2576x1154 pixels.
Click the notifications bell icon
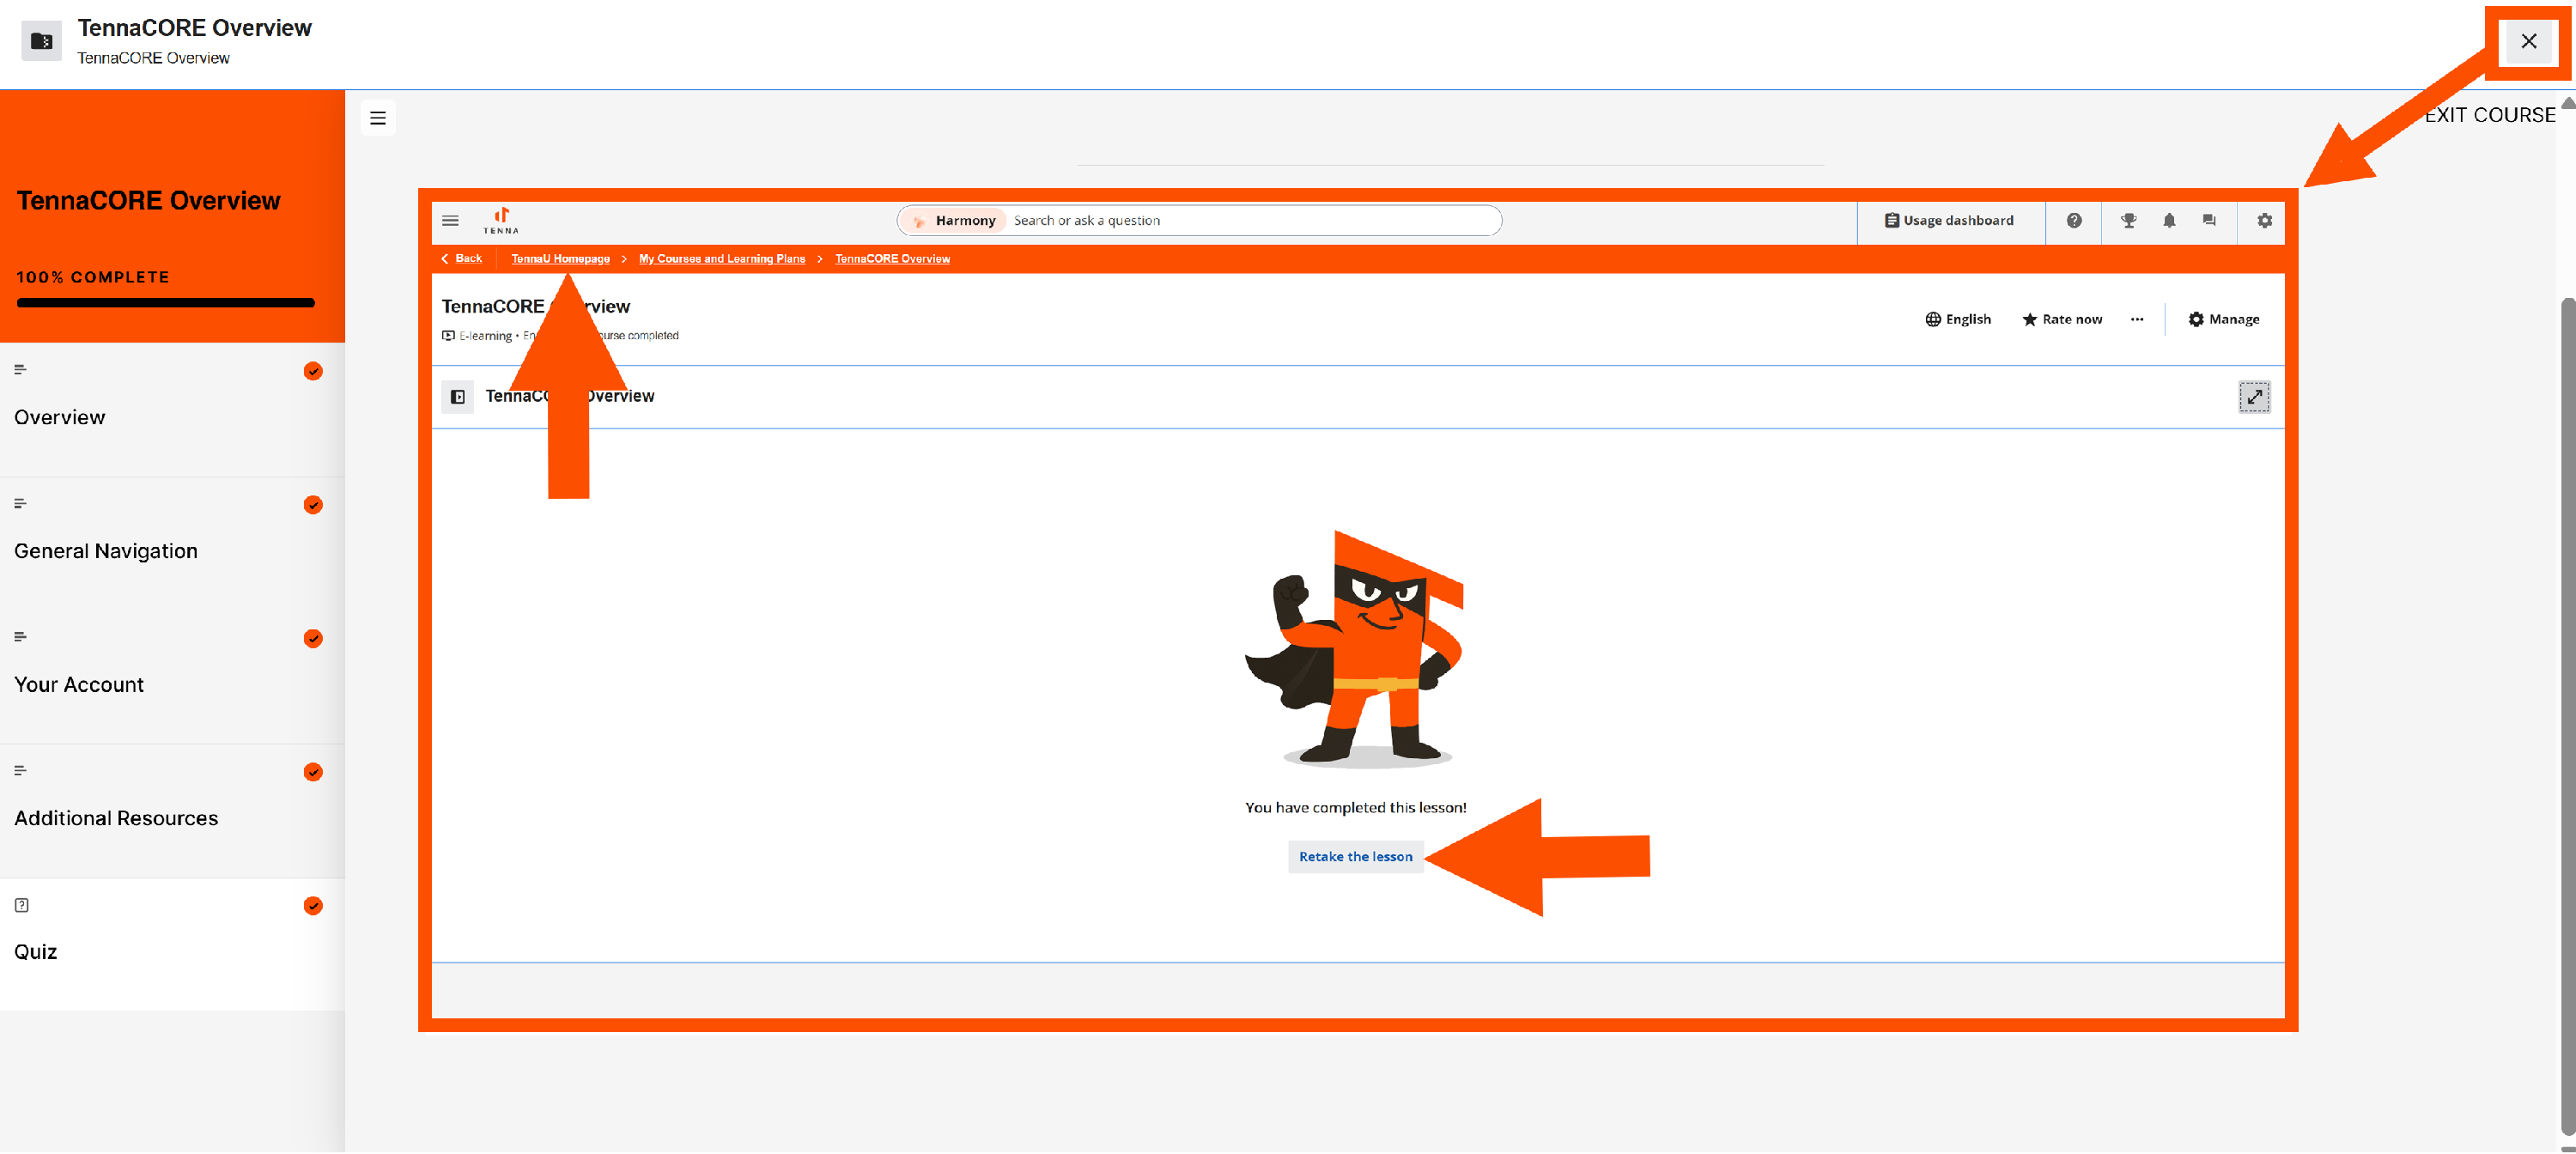tap(2168, 221)
